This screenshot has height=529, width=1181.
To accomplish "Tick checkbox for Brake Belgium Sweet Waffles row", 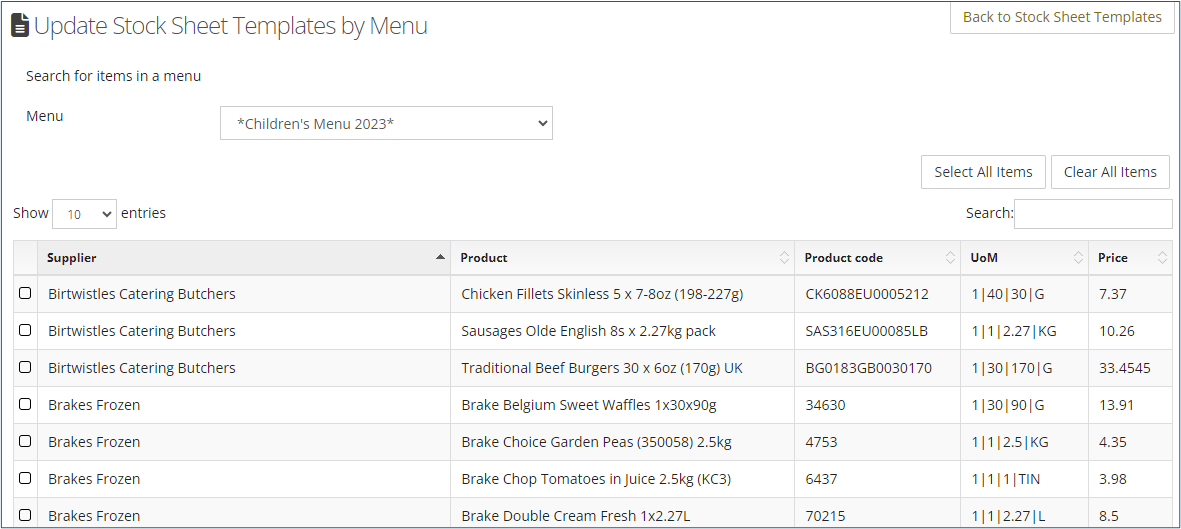I will click(25, 404).
